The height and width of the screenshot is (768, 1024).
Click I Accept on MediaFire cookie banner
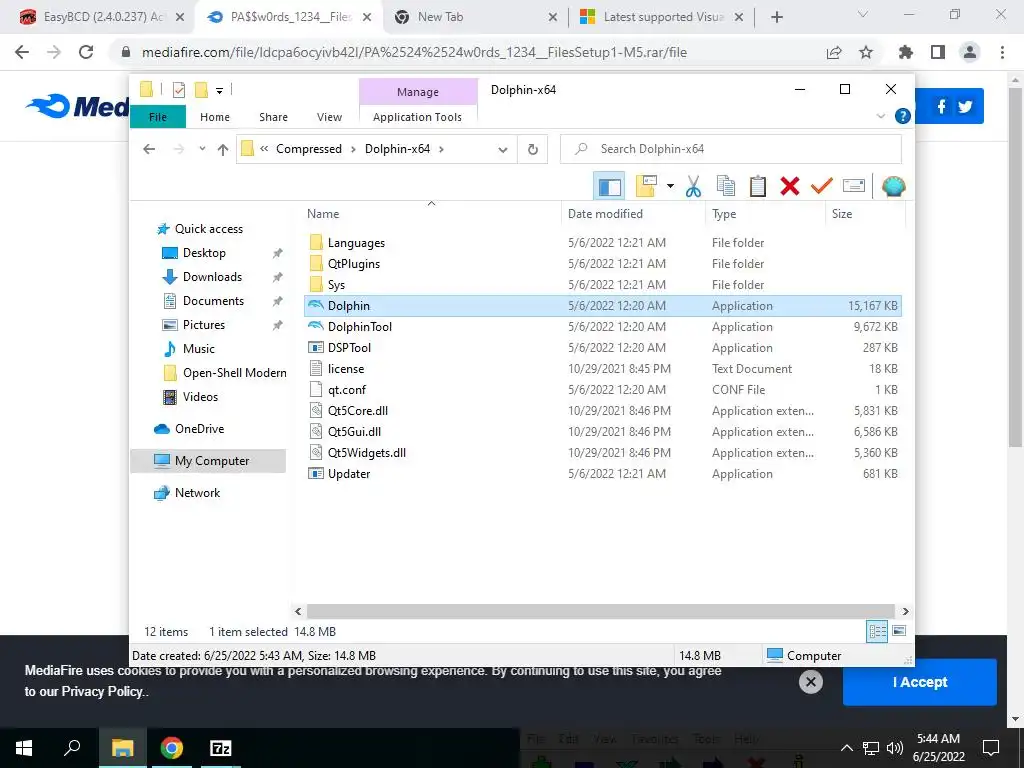(x=920, y=682)
